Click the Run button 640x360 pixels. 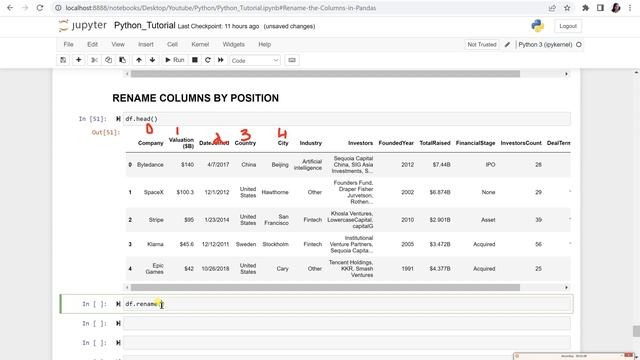(175, 60)
